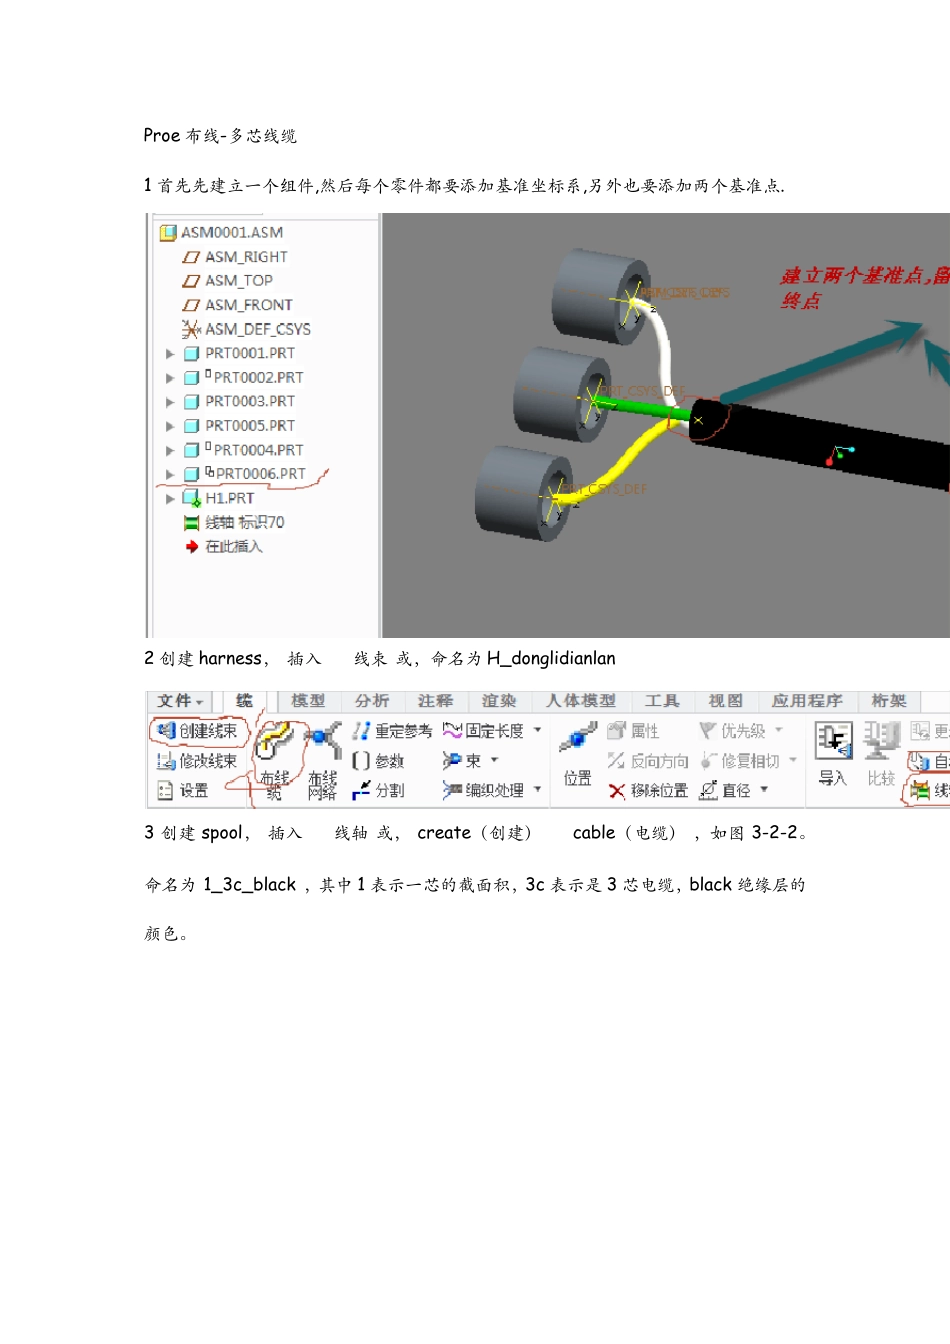Click the 直径 (diameter) tool
Image resolution: width=950 pixels, height=1344 pixels.
click(x=726, y=790)
